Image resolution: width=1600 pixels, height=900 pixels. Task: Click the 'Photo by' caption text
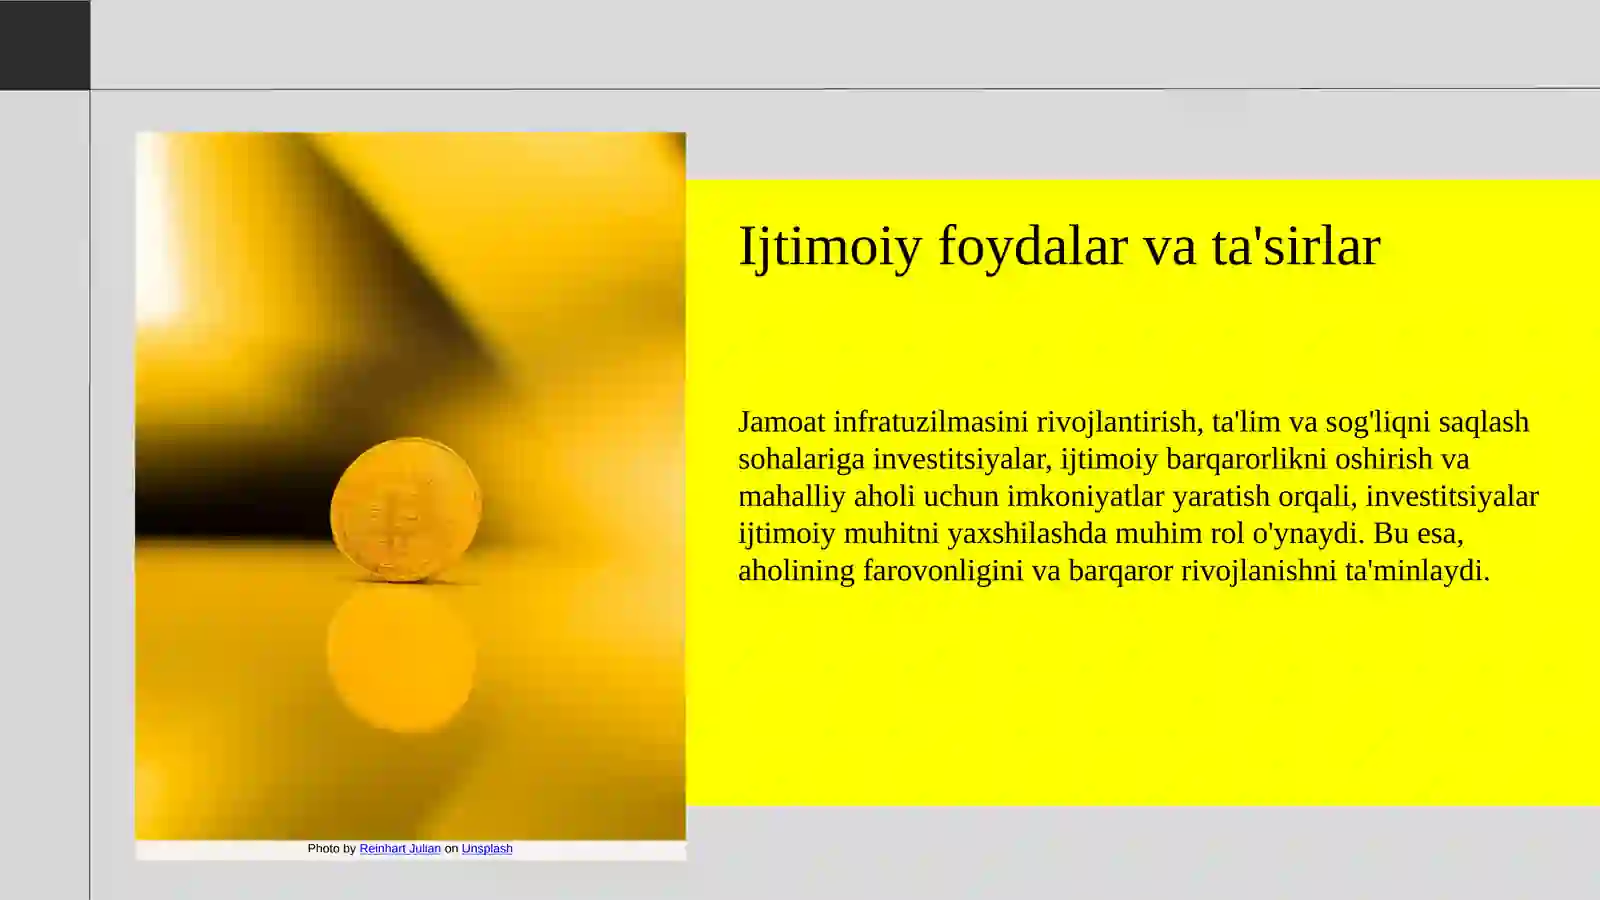point(331,848)
